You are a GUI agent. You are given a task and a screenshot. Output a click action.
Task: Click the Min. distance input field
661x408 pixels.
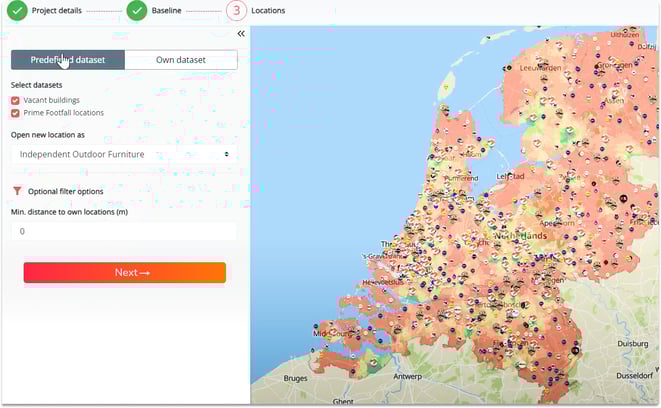[125, 231]
